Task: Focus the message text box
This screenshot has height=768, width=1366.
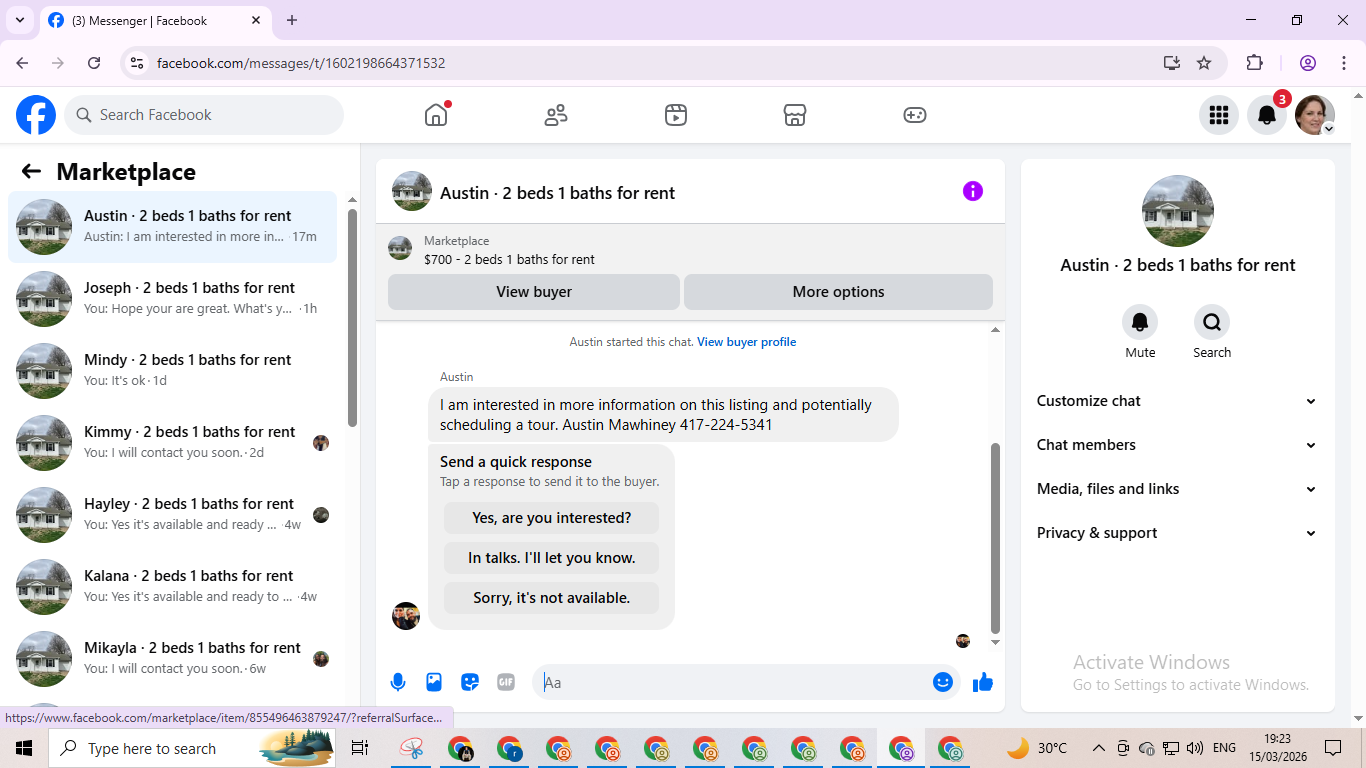Action: (734, 682)
